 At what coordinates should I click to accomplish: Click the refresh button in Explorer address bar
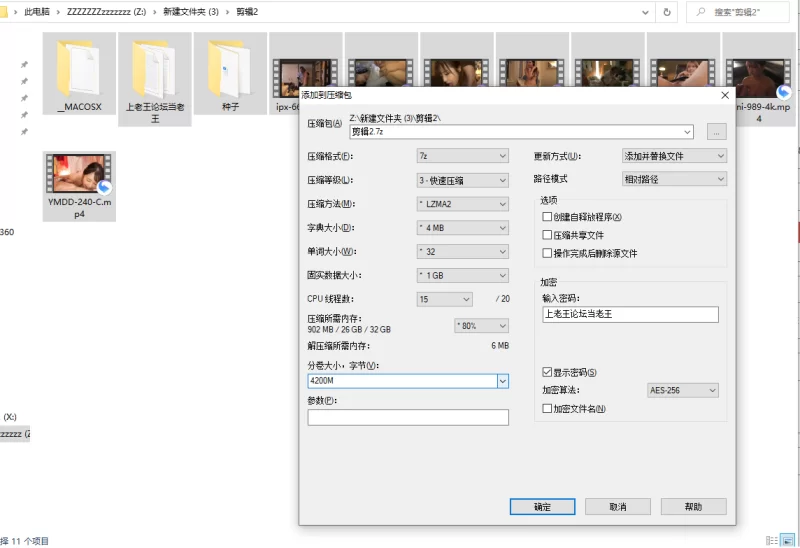coord(666,12)
